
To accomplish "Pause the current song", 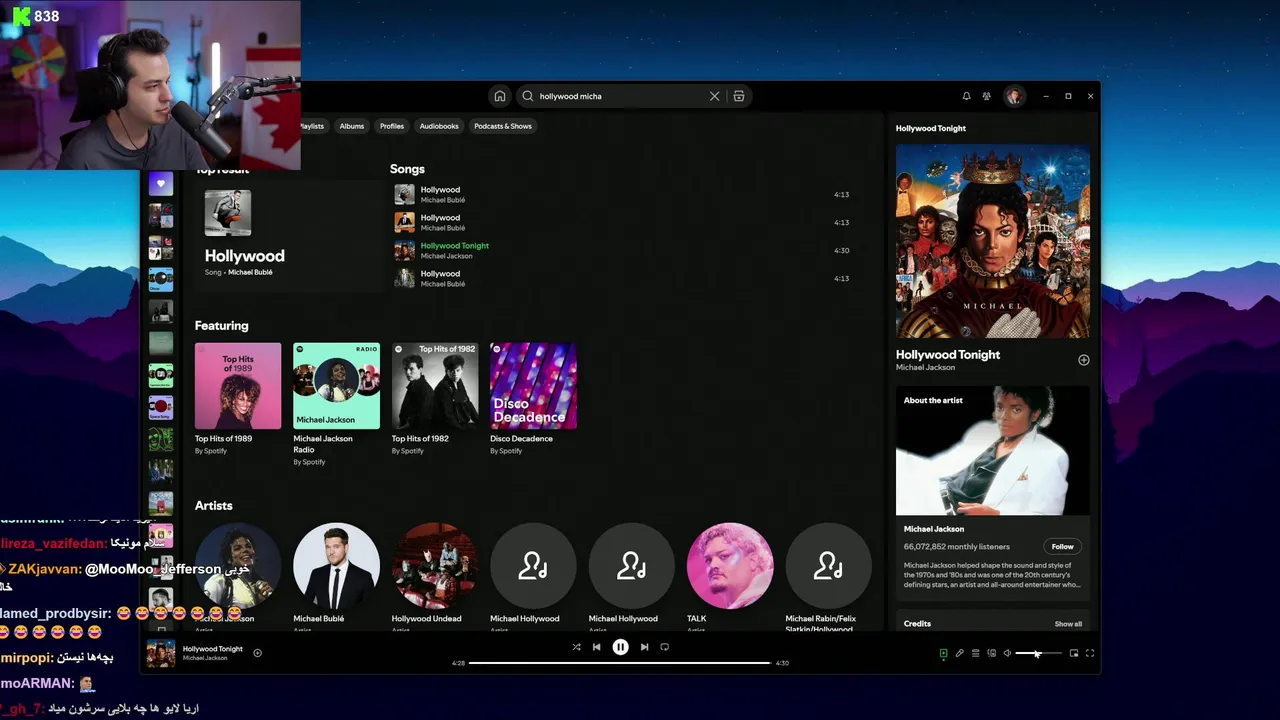I will point(620,647).
